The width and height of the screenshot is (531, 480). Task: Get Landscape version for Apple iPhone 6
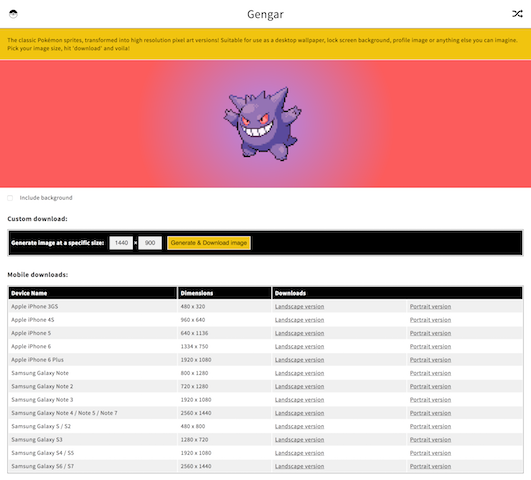pyautogui.click(x=299, y=347)
